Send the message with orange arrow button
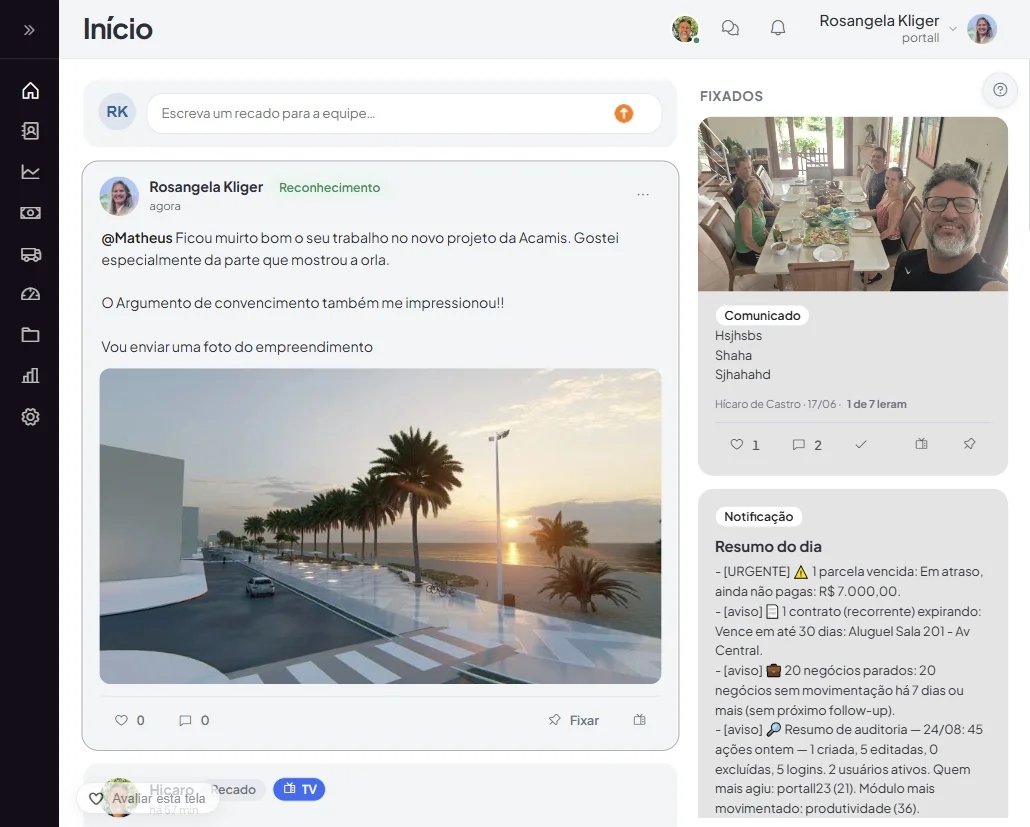The width and height of the screenshot is (1030, 827). (x=623, y=114)
